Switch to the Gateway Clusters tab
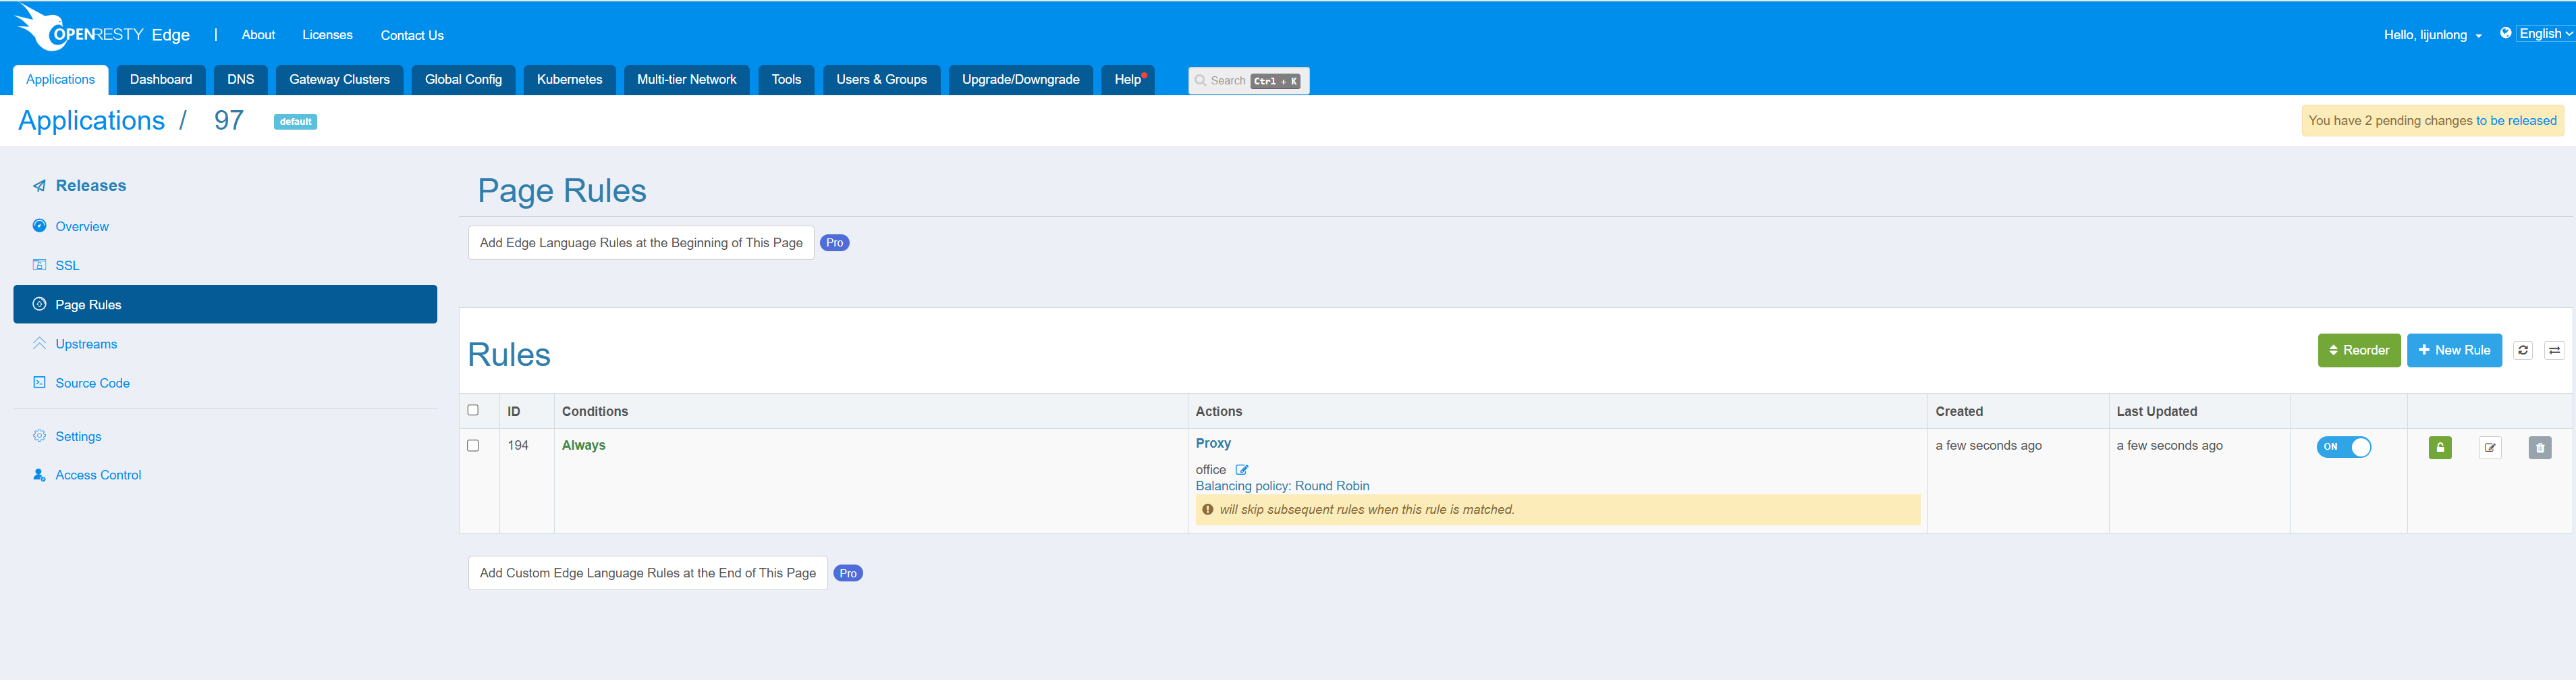This screenshot has height=680, width=2576. point(339,80)
